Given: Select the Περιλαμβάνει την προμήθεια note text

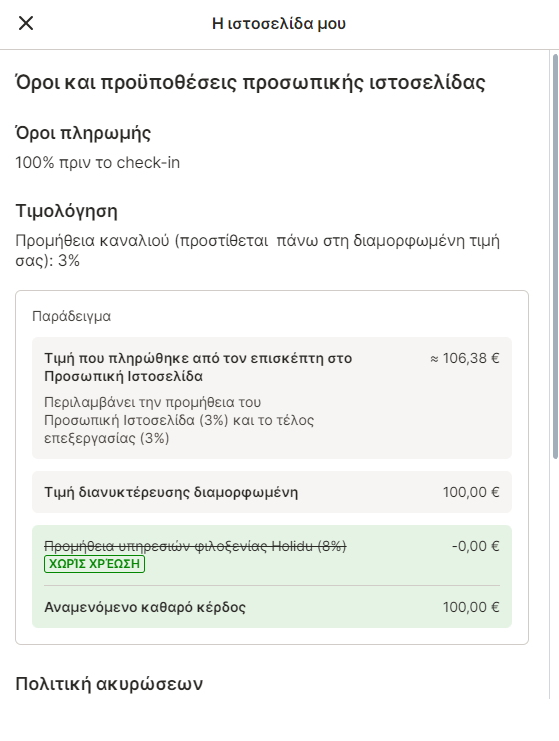Looking at the screenshot, I should 179,420.
